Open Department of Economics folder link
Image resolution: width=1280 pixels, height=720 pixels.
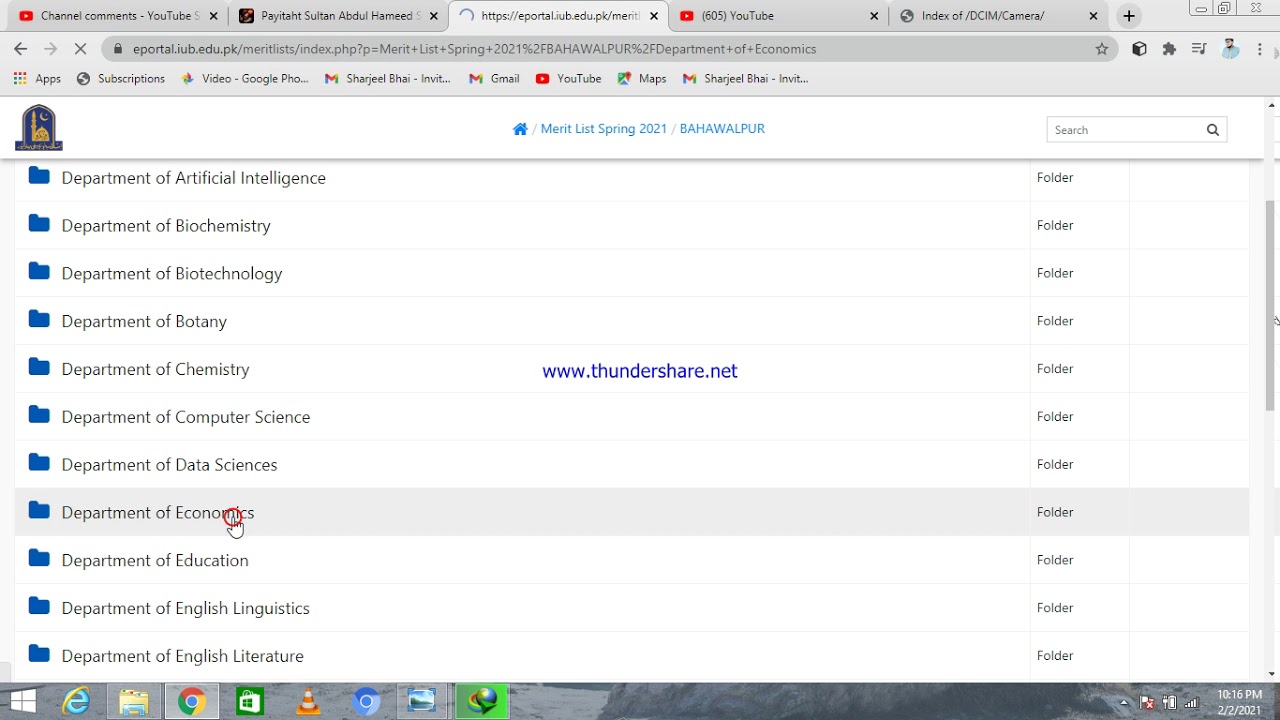(158, 512)
